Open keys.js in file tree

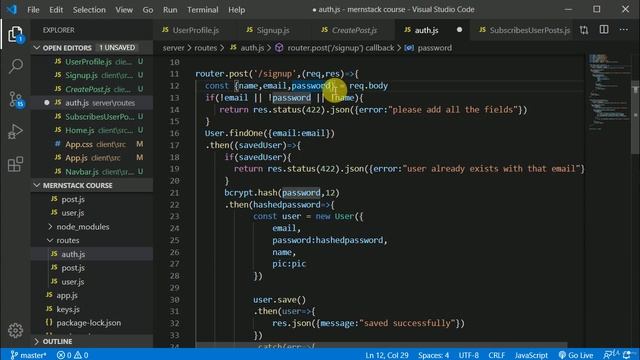92,309
